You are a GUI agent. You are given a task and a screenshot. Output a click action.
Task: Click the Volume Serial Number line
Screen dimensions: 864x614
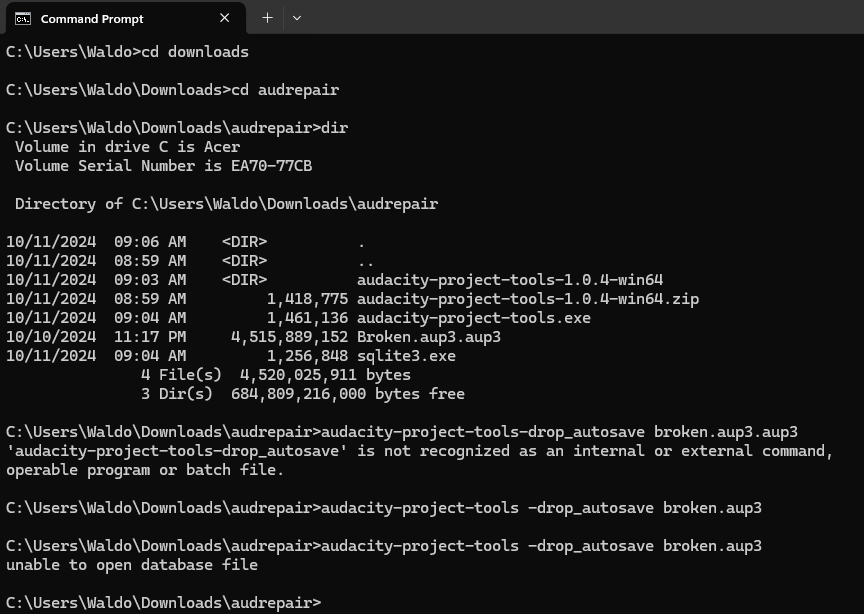(x=163, y=166)
